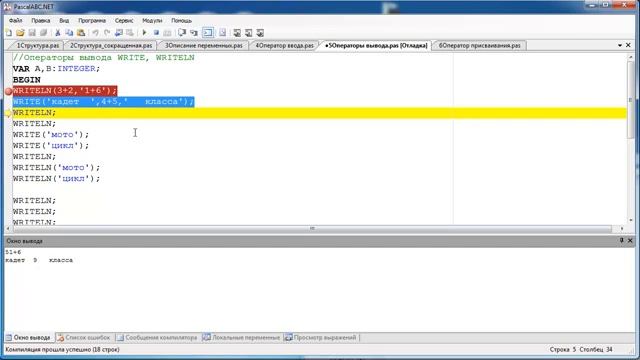Image resolution: width=640 pixels, height=360 pixels.
Task: Toggle the output window toolbar button
Action: tap(208, 33)
